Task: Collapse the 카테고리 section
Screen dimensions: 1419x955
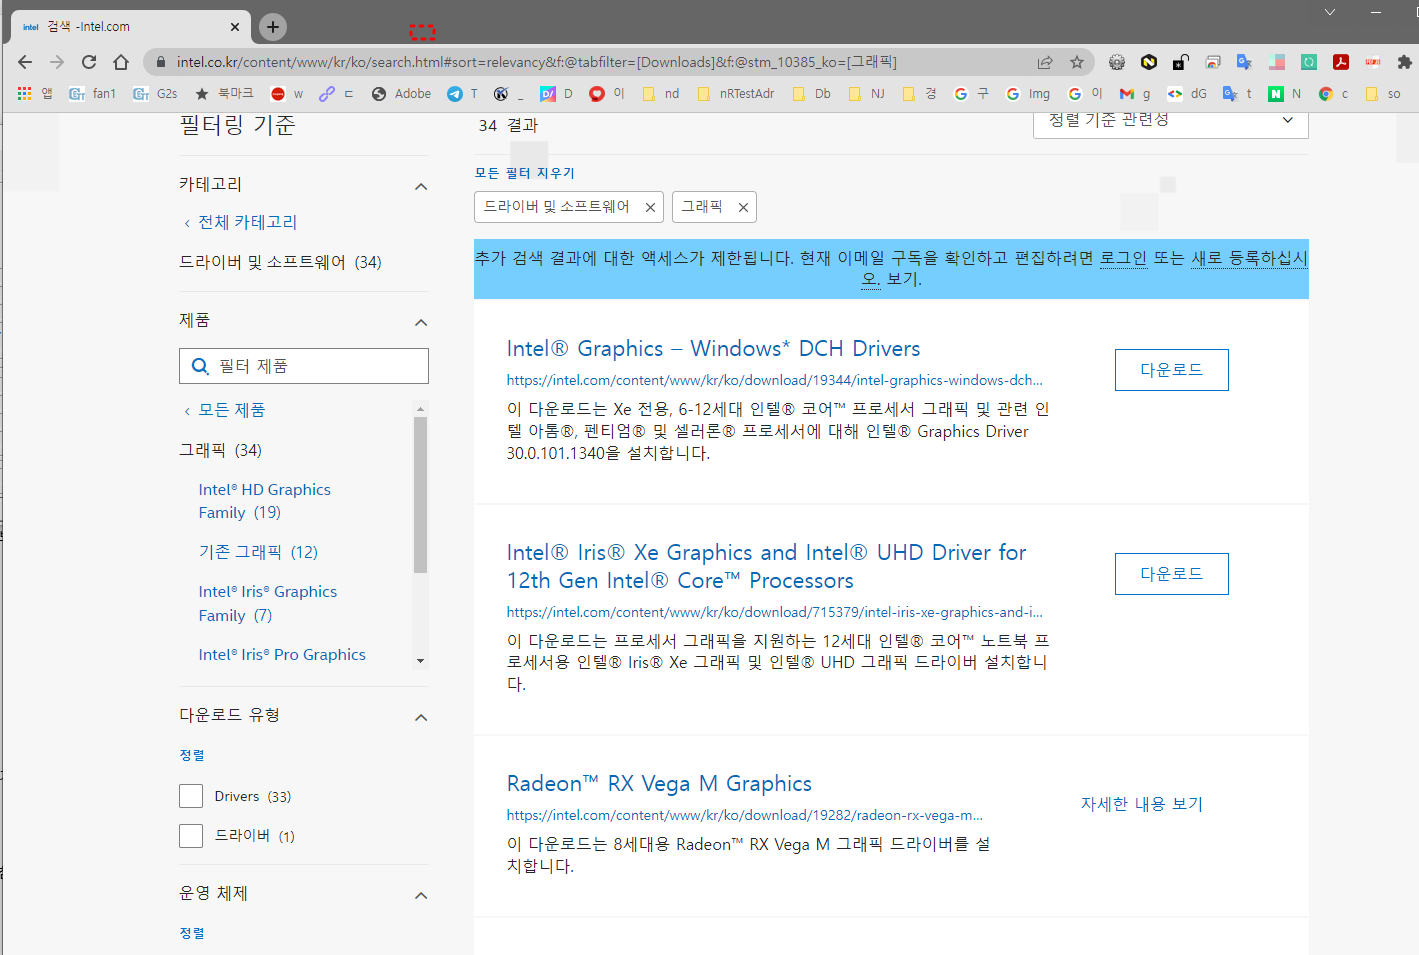Action: pos(421,186)
